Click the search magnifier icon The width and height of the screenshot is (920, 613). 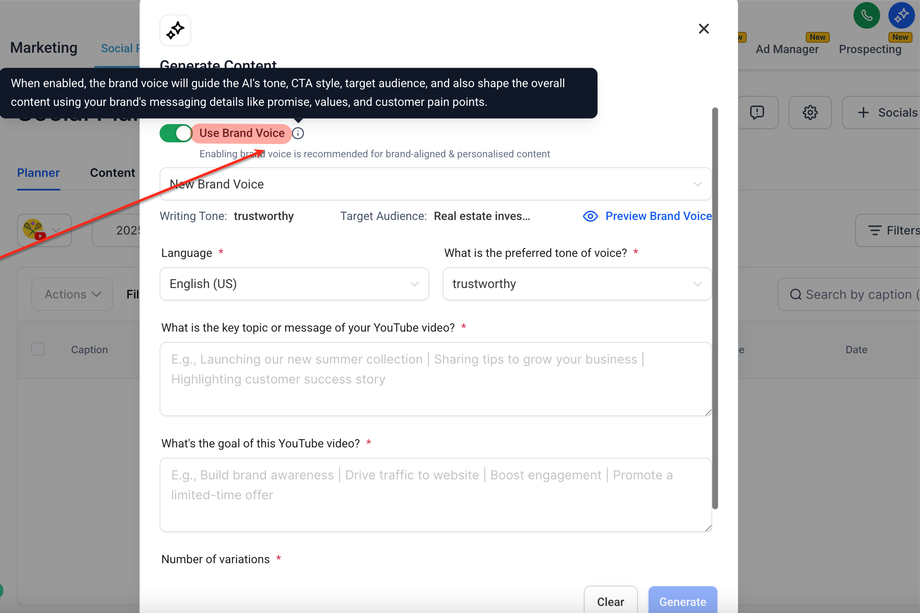click(796, 295)
